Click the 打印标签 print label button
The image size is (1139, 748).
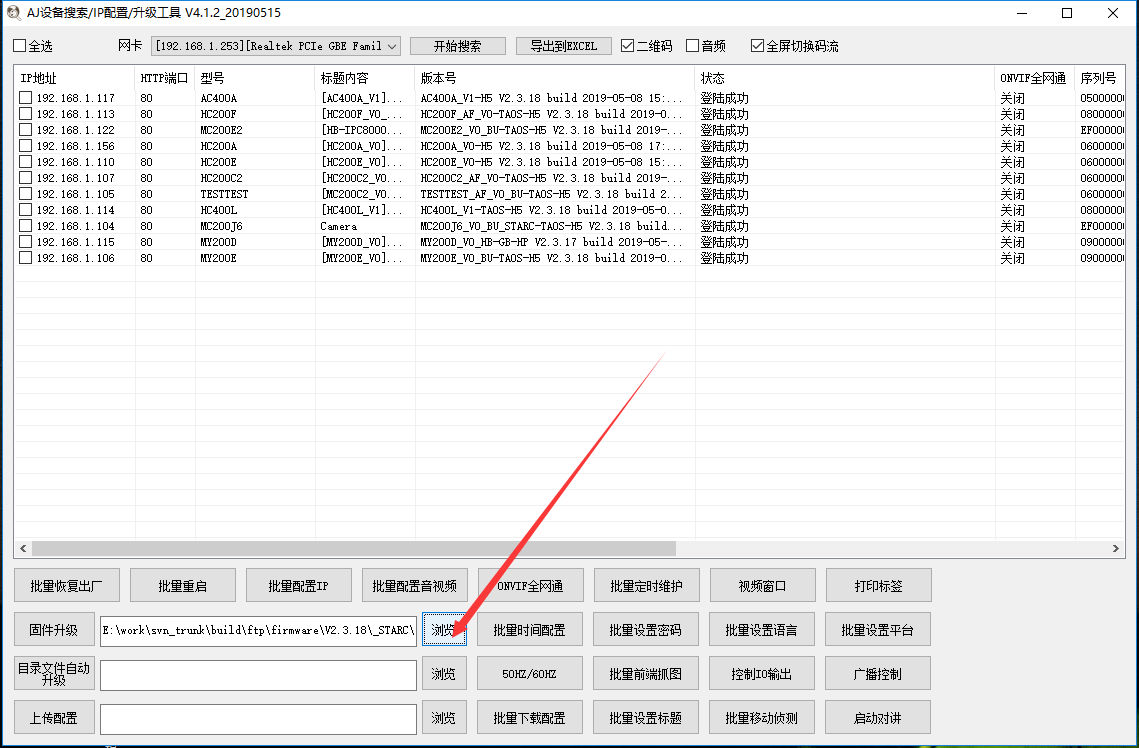coord(877,584)
